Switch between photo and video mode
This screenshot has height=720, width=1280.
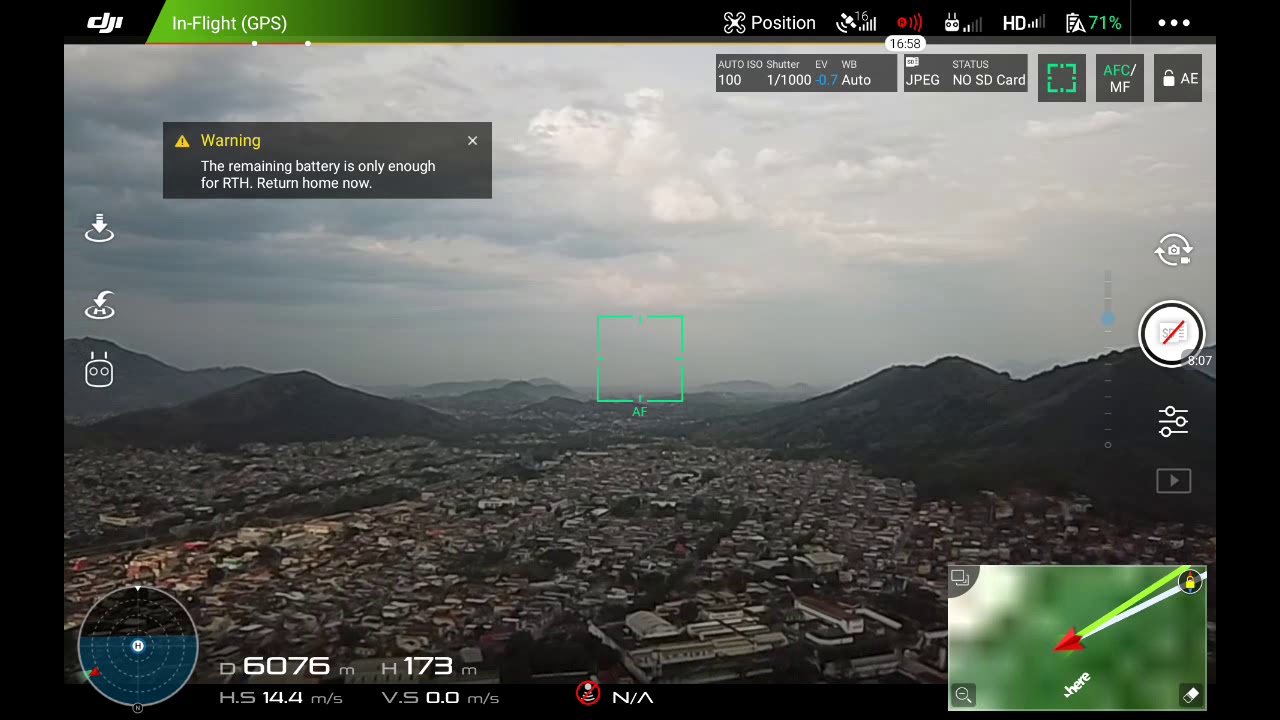1173,251
